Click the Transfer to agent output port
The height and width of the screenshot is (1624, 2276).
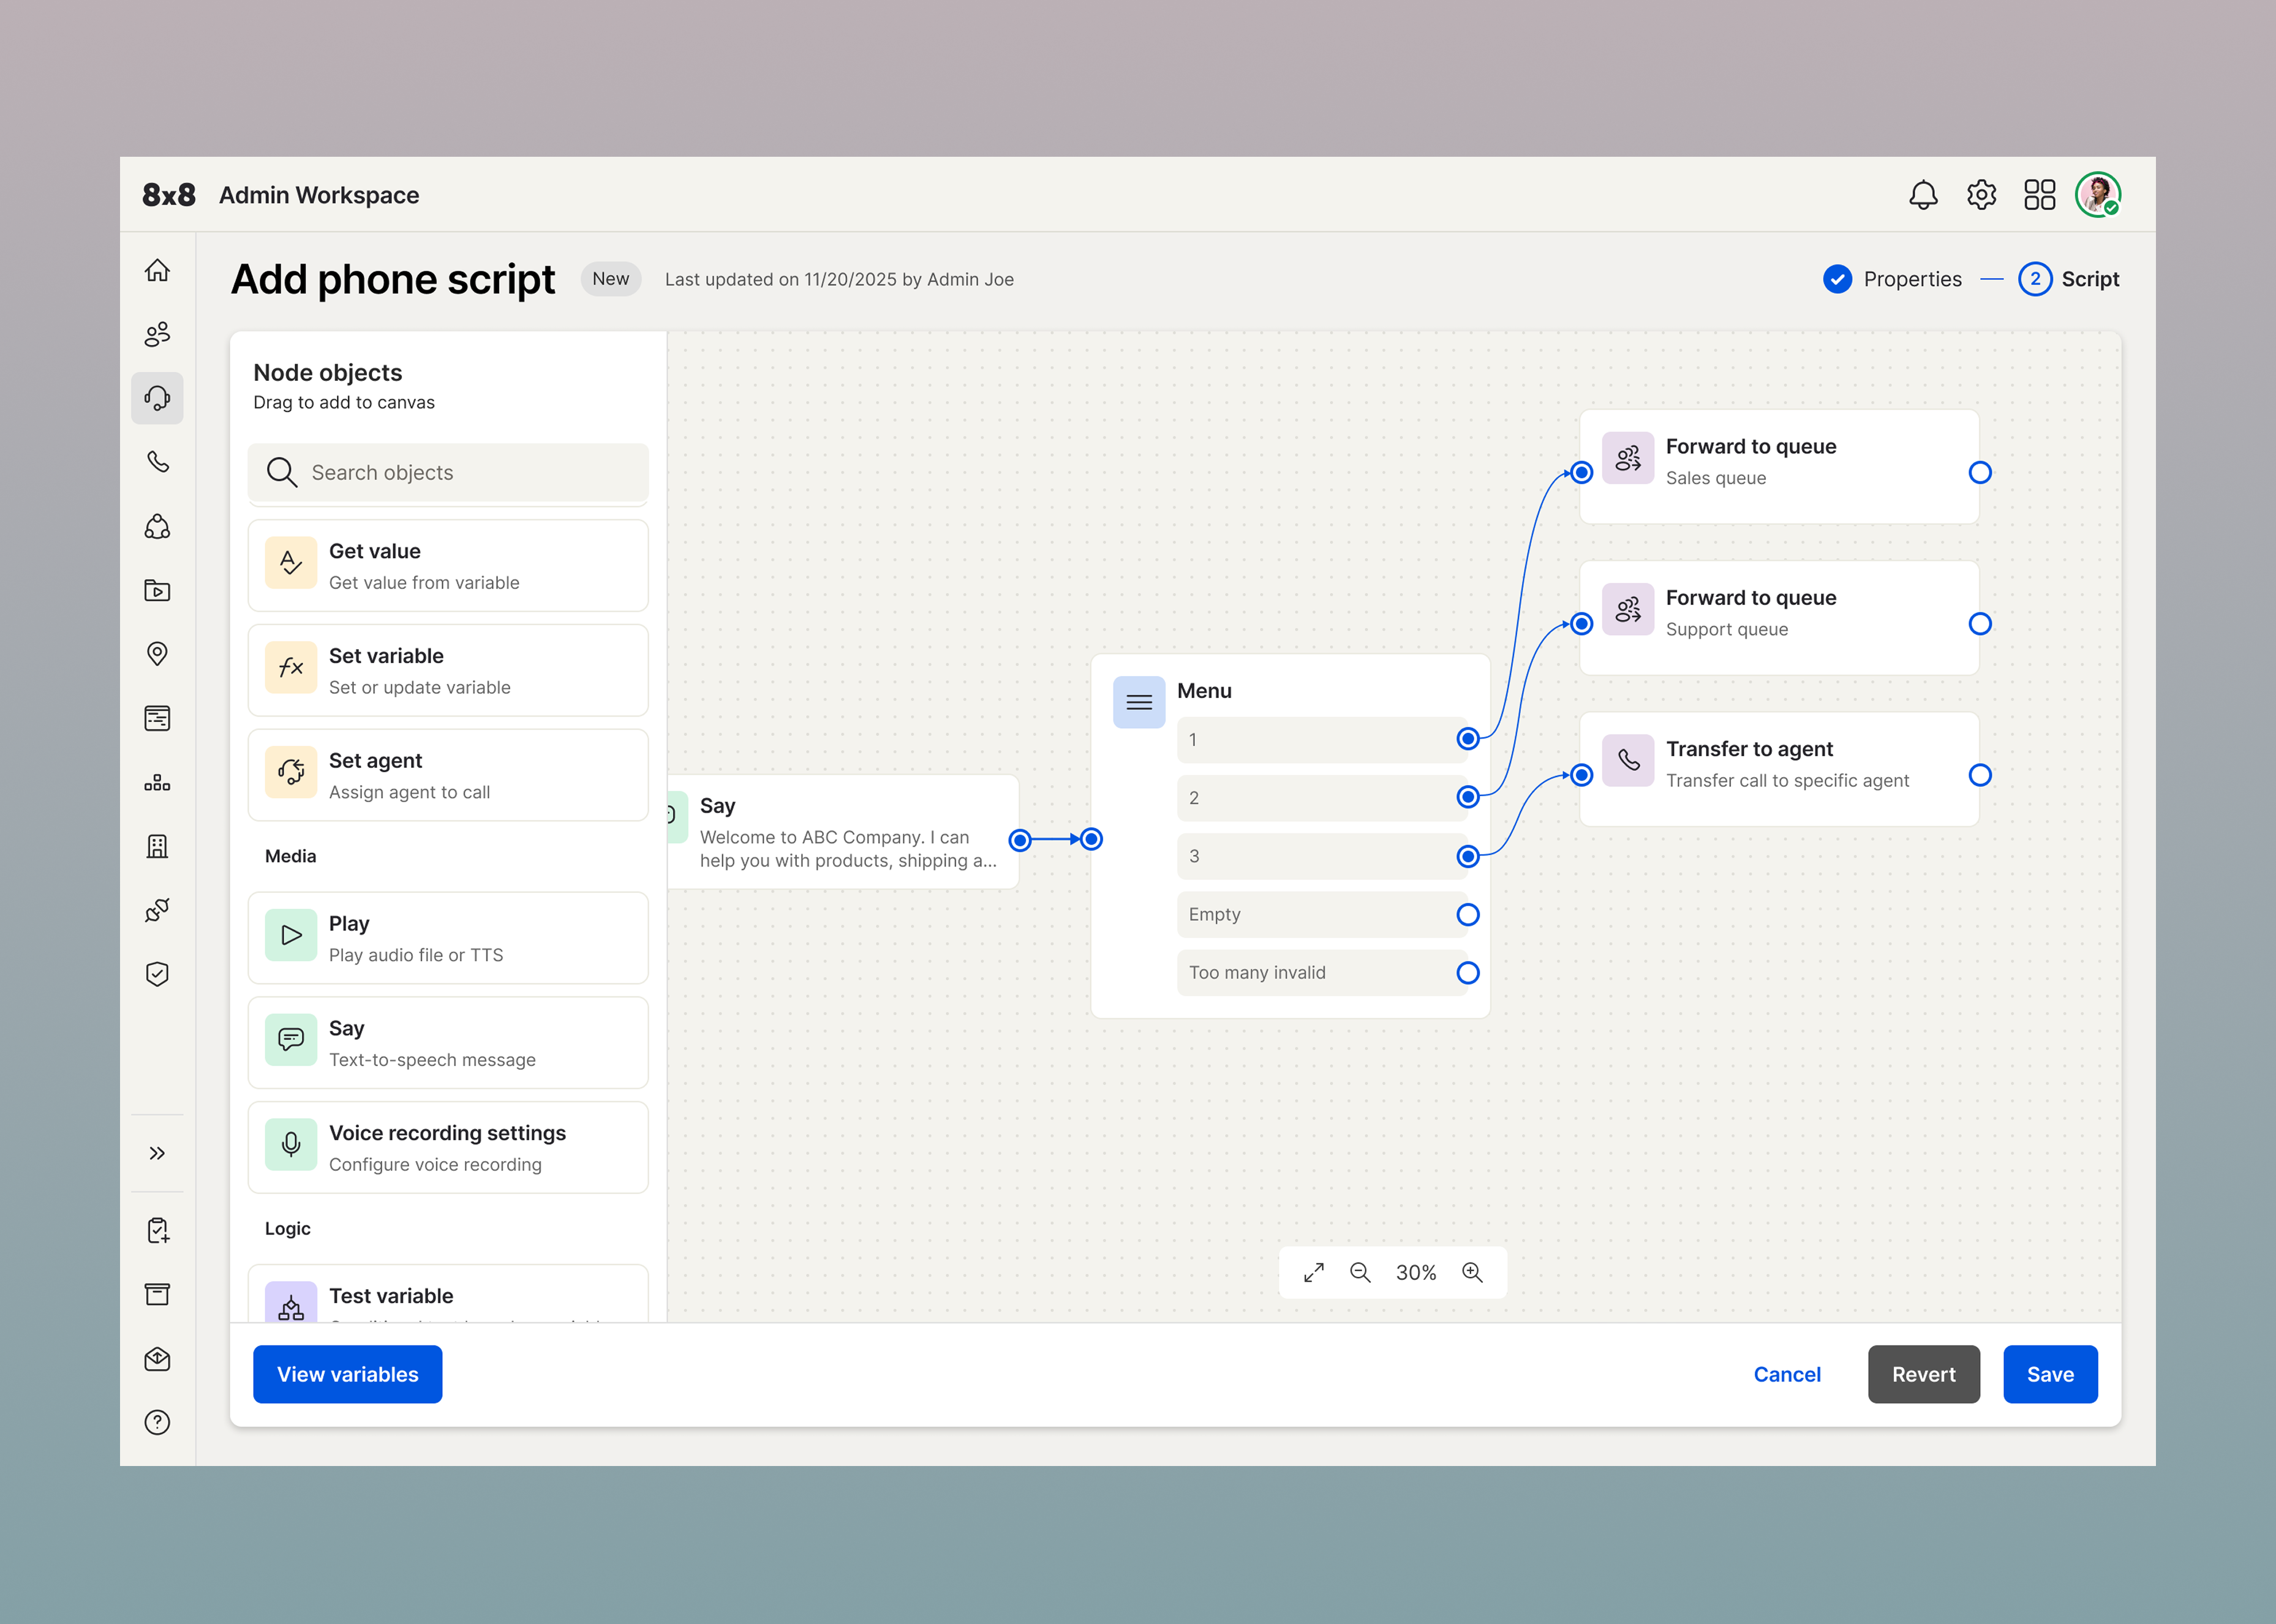click(1981, 774)
